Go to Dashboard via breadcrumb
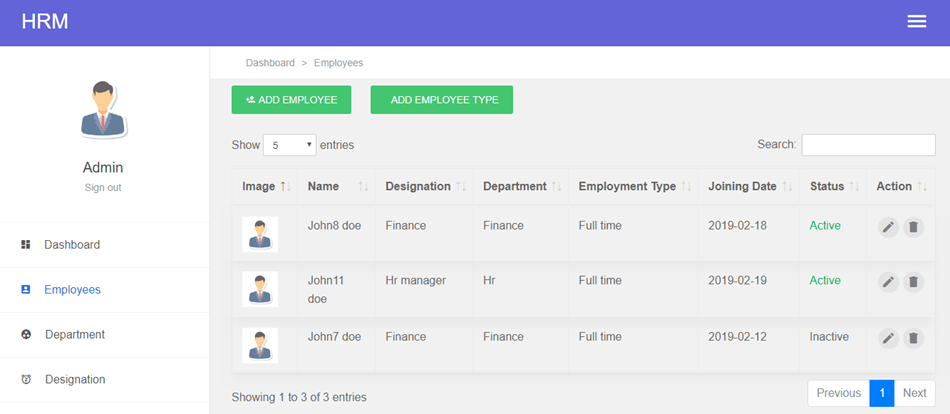This screenshot has height=414, width=950. [x=270, y=63]
